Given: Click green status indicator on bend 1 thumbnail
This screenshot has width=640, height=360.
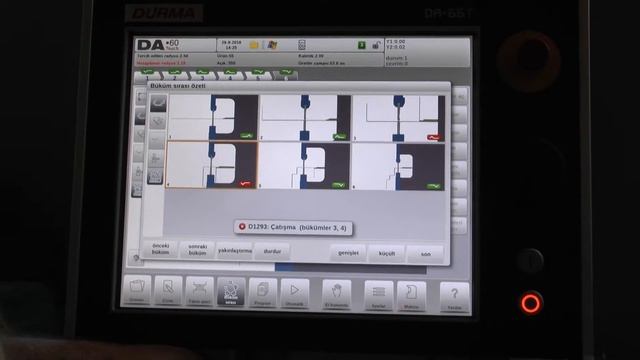Looking at the screenshot, I should point(247,136).
